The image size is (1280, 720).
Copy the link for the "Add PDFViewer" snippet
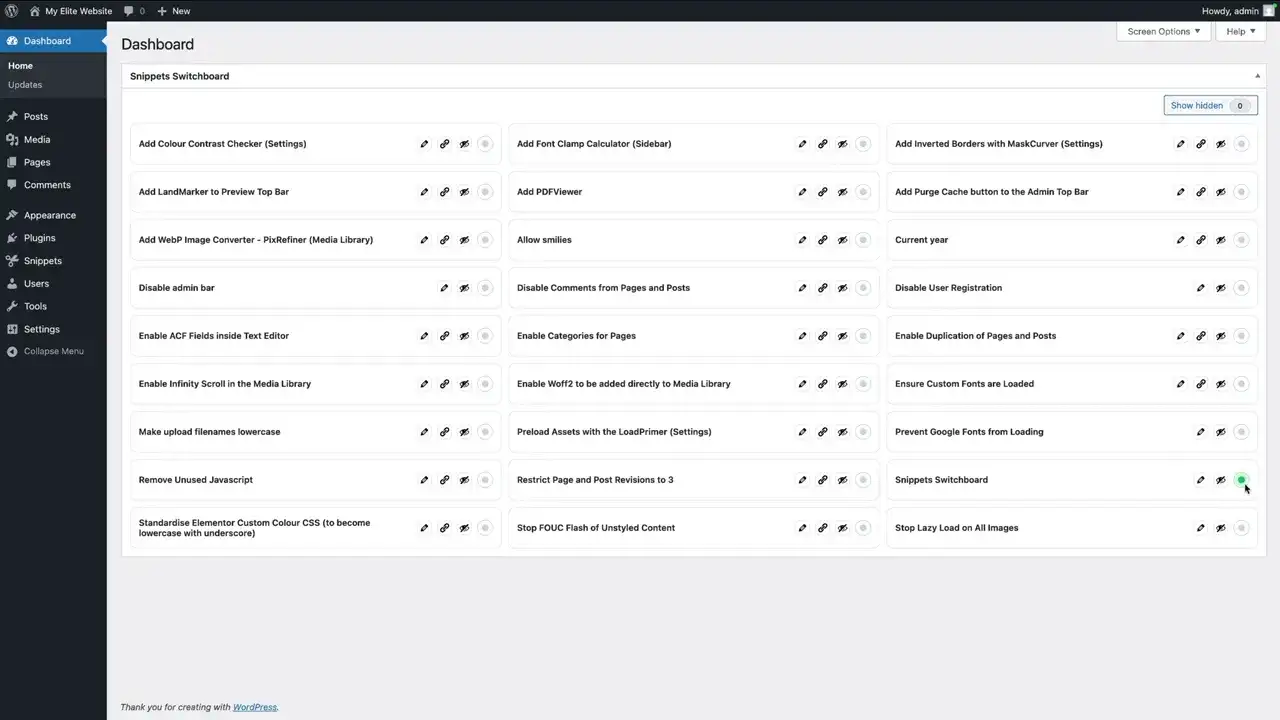(822, 191)
